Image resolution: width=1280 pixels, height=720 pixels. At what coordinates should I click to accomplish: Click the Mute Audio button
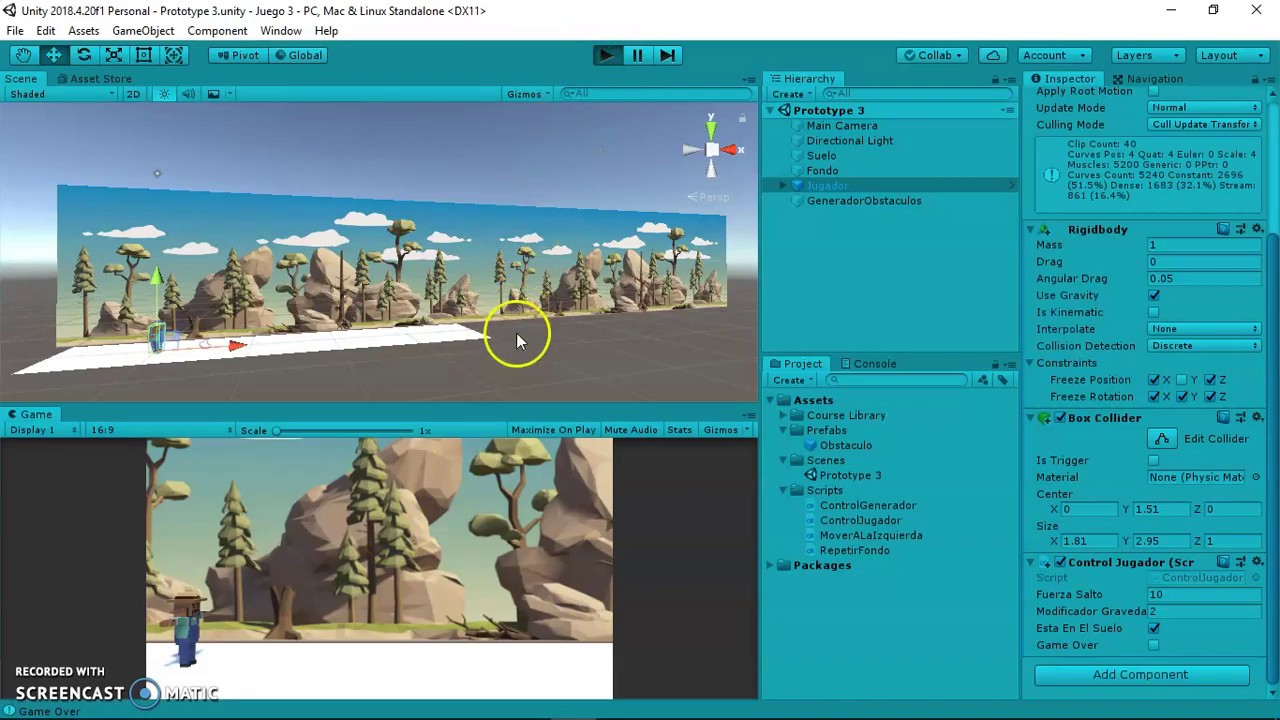[x=630, y=430]
